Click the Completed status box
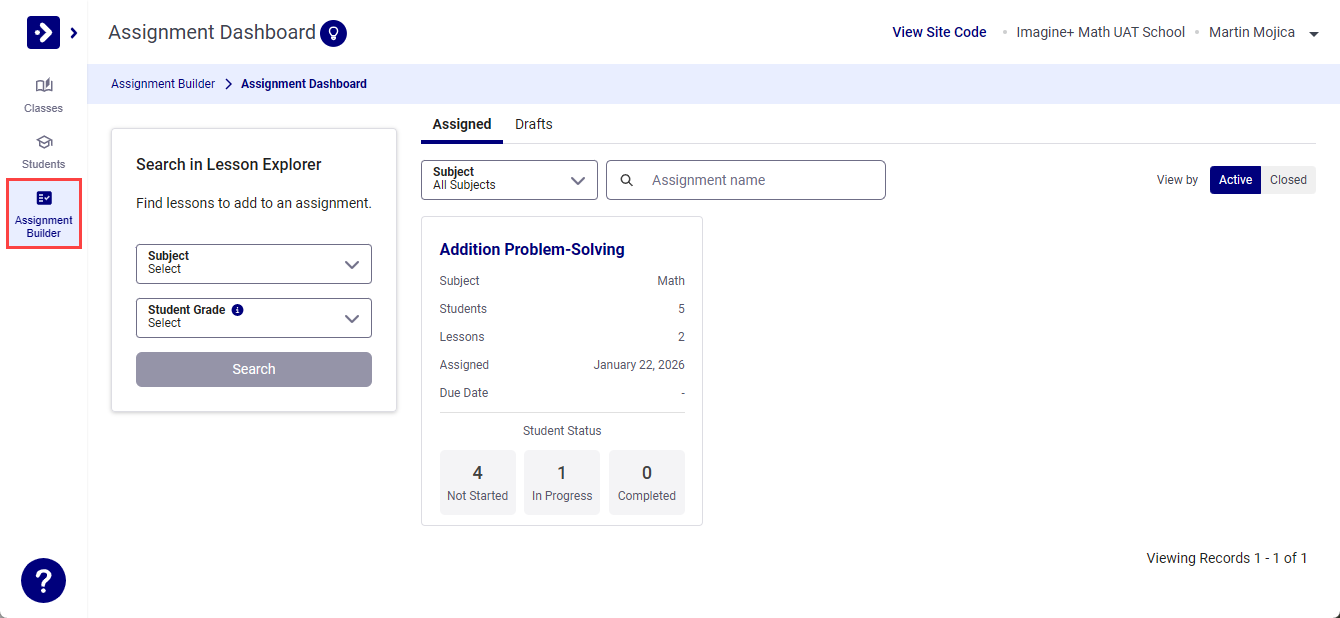Viewport: 1340px width, 618px height. [x=647, y=482]
